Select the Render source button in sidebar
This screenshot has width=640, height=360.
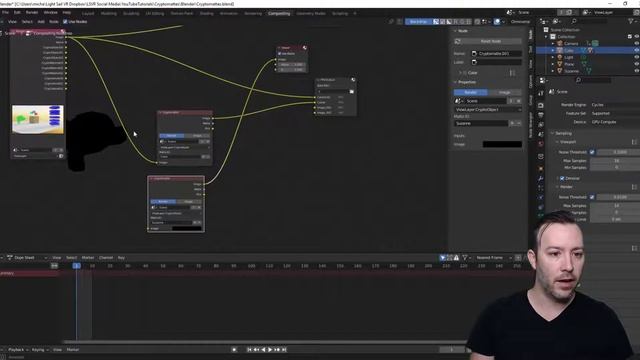point(471,92)
